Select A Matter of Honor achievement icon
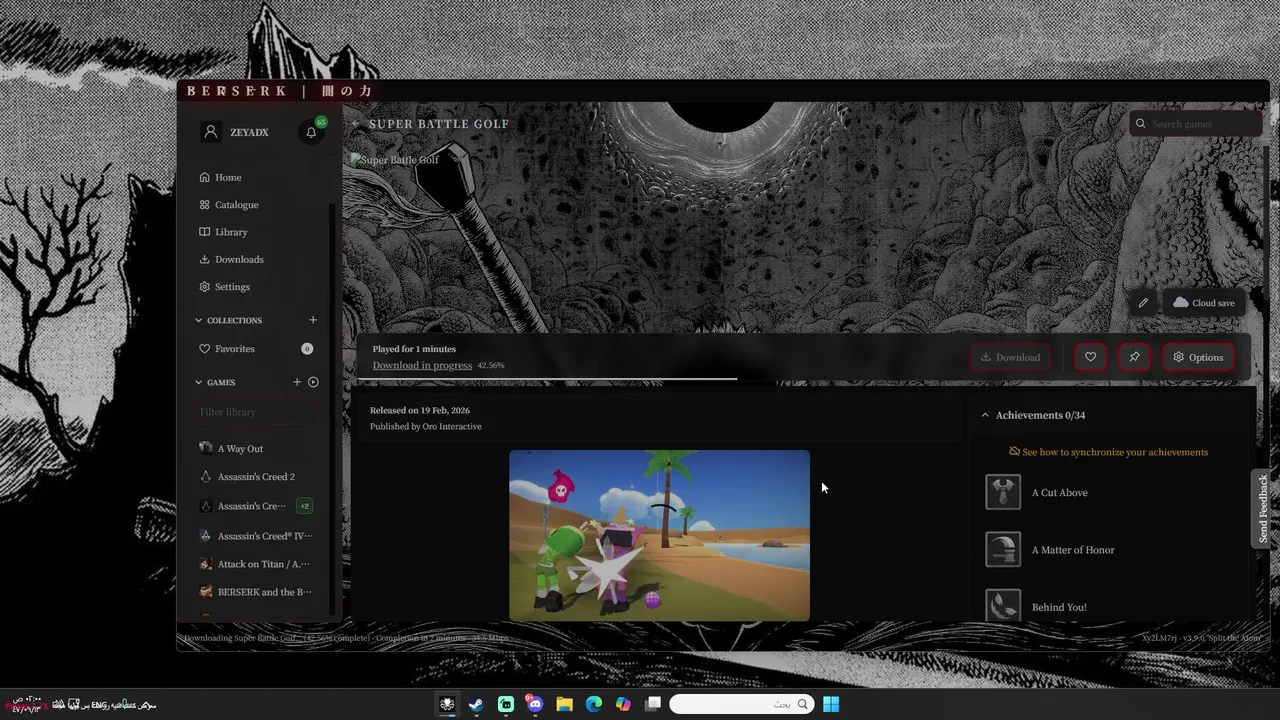The image size is (1280, 720). pyautogui.click(x=1003, y=550)
